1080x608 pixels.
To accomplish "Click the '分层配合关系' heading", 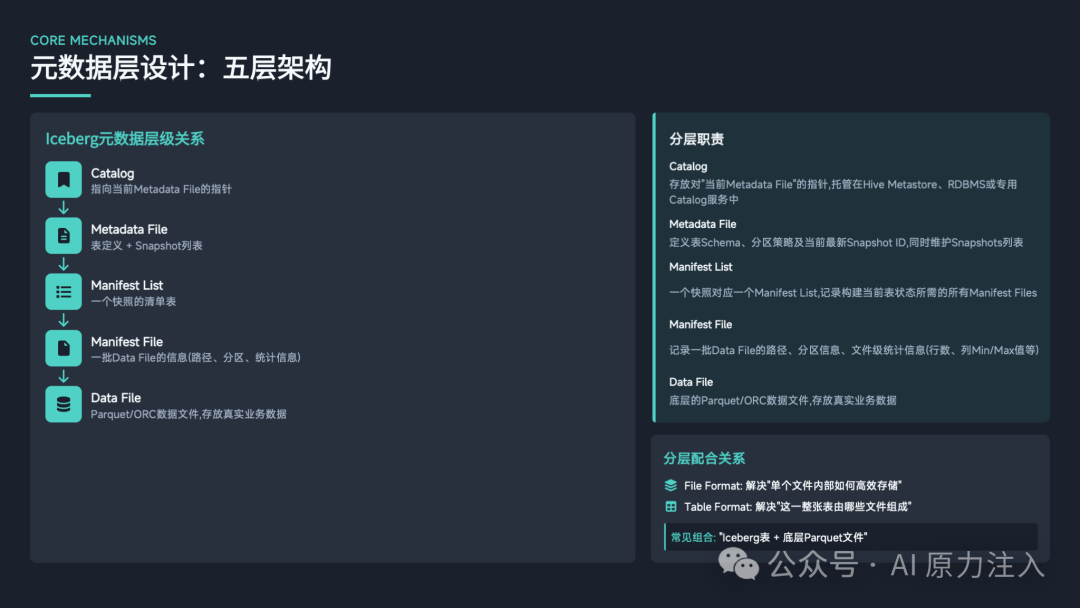I will [704, 459].
